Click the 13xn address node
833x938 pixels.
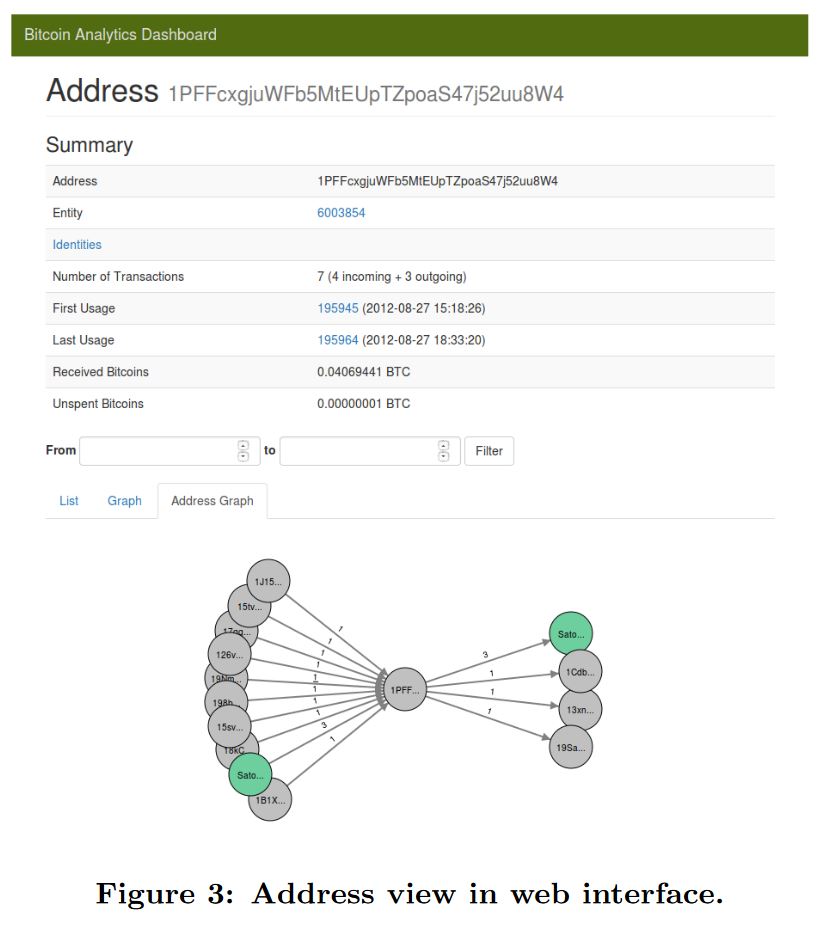click(580, 709)
